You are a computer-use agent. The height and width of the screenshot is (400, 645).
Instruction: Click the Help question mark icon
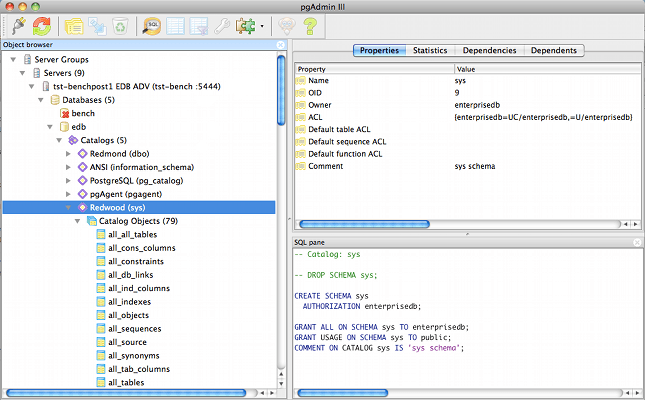(x=310, y=26)
